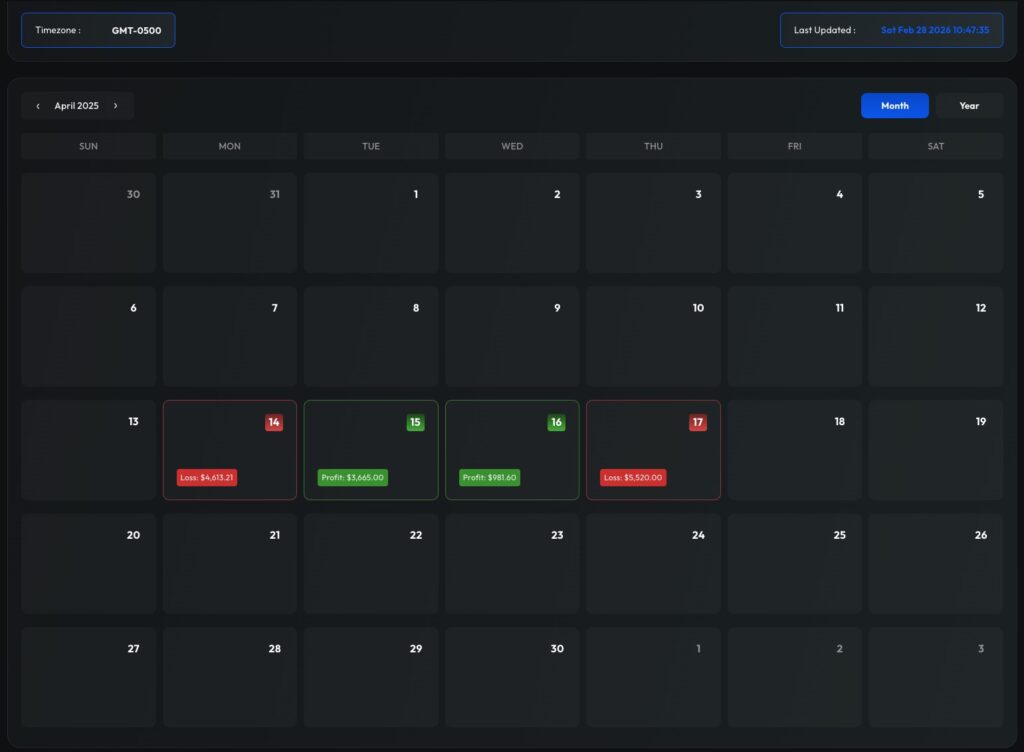Click the Profit $981.60 badge
The image size is (1024, 752).
point(488,477)
